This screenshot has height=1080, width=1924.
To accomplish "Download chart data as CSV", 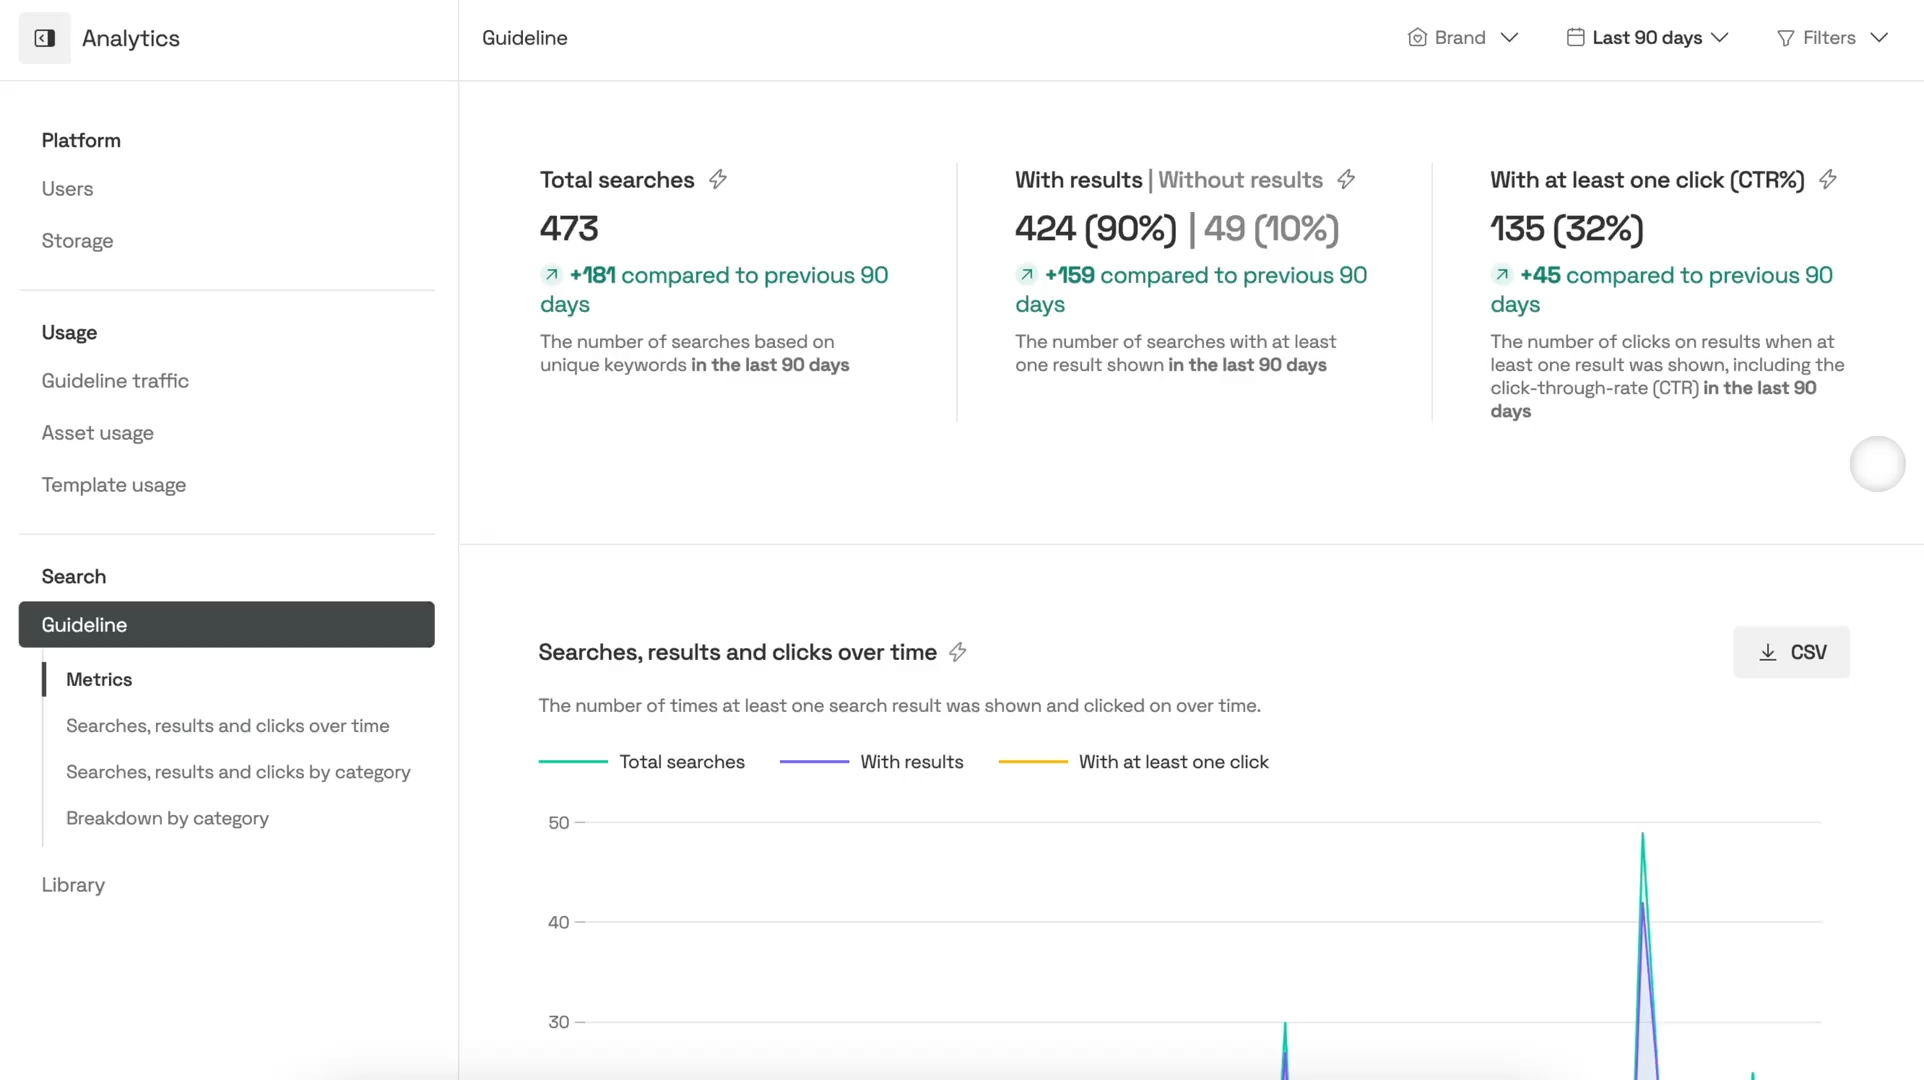I will tap(1791, 652).
